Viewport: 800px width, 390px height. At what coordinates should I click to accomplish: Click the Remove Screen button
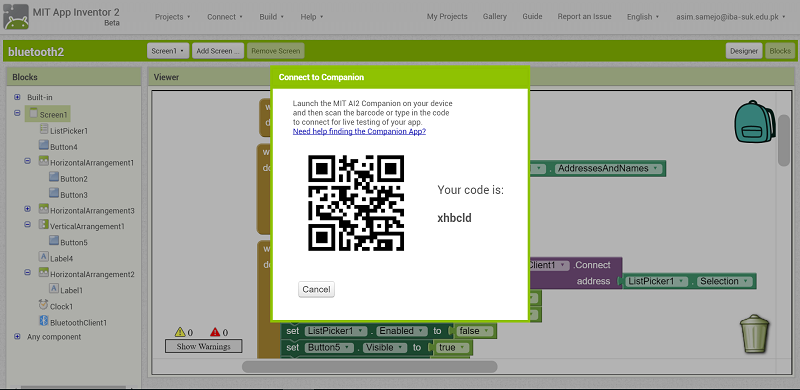coord(276,51)
